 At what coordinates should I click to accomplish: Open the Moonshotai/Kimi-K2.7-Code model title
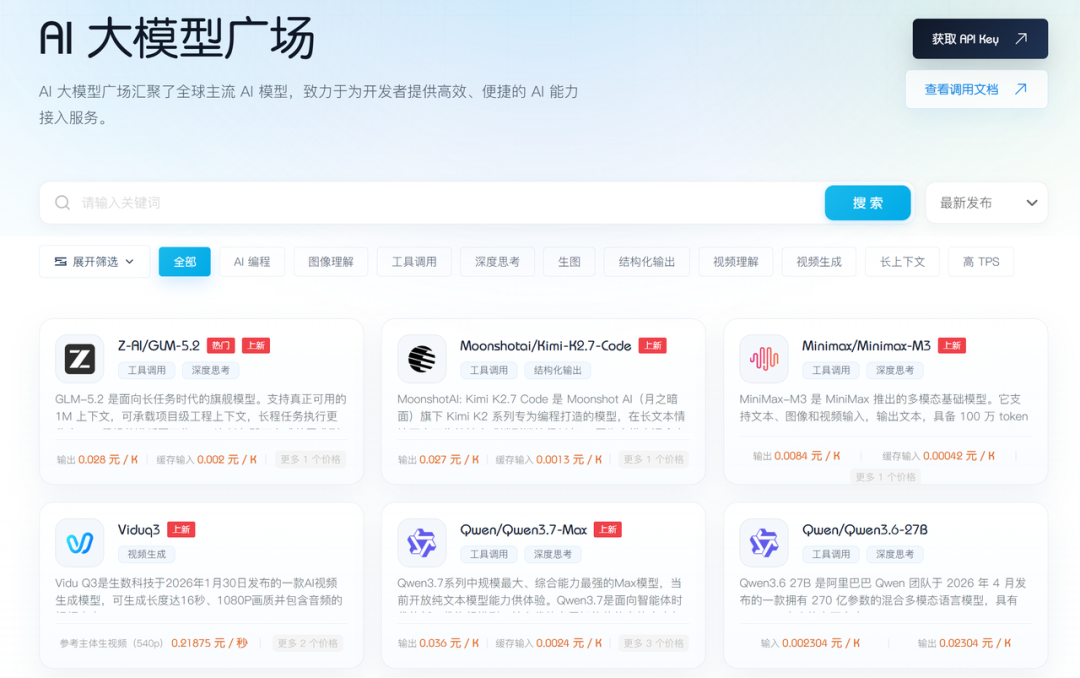click(546, 346)
